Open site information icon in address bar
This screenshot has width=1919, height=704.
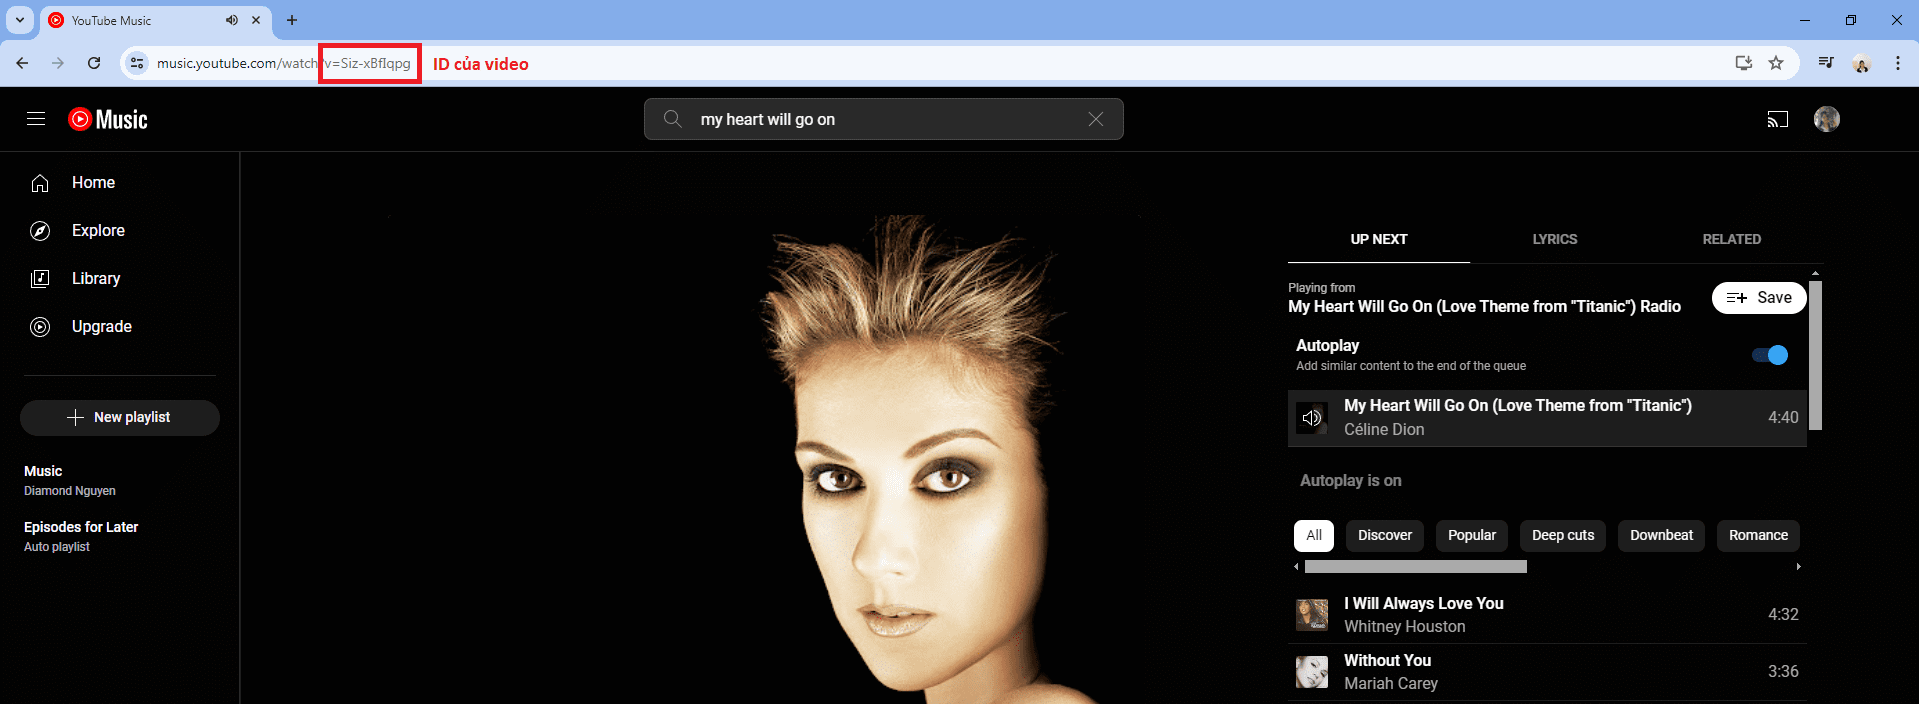coord(137,63)
